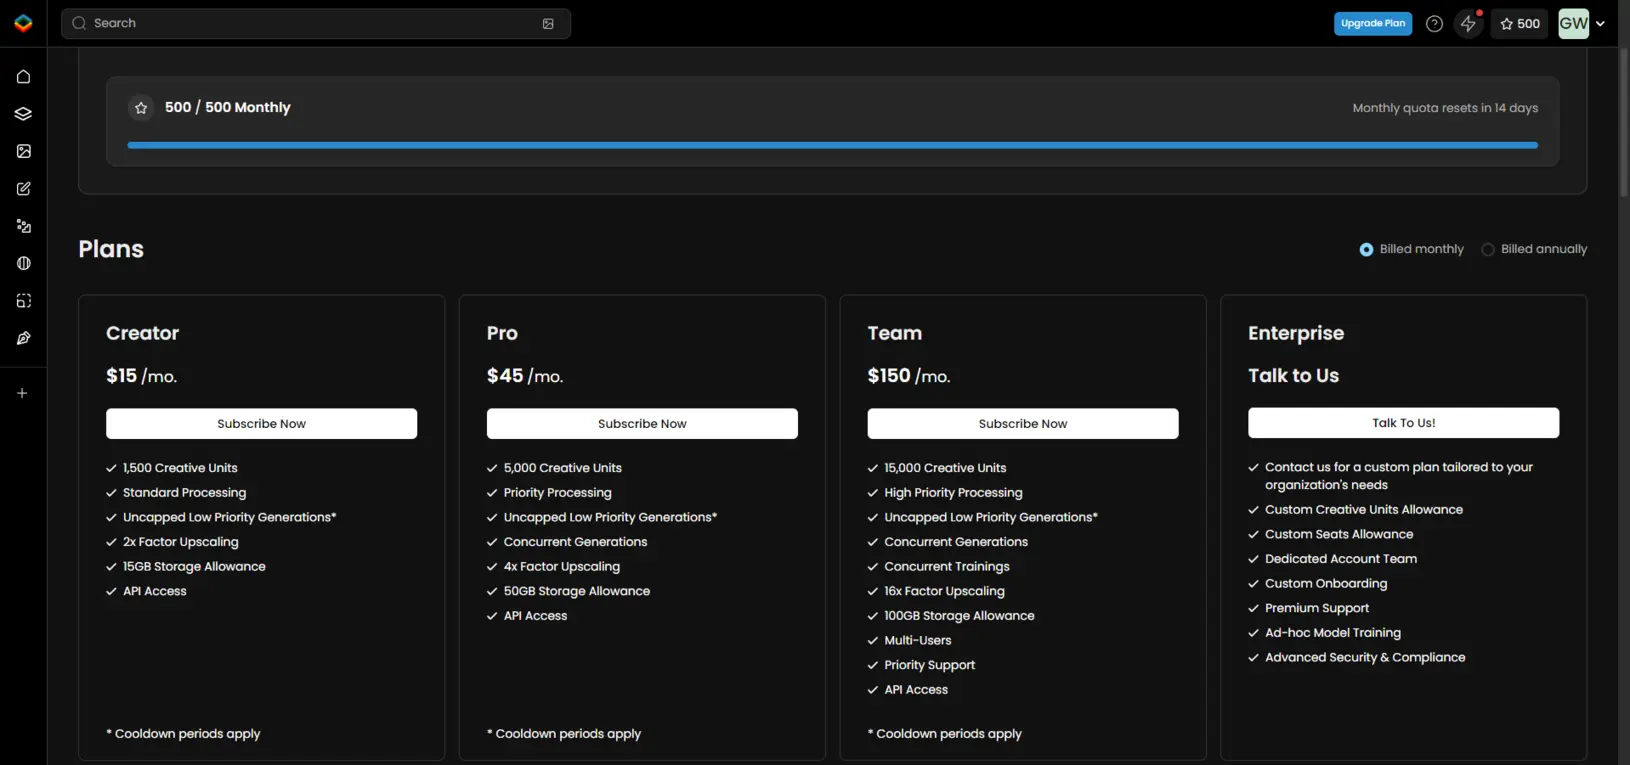Viewport: 1630px width, 765px height.
Task: Click "Custom Creative Units Allowance" feature
Action: click(x=1364, y=510)
